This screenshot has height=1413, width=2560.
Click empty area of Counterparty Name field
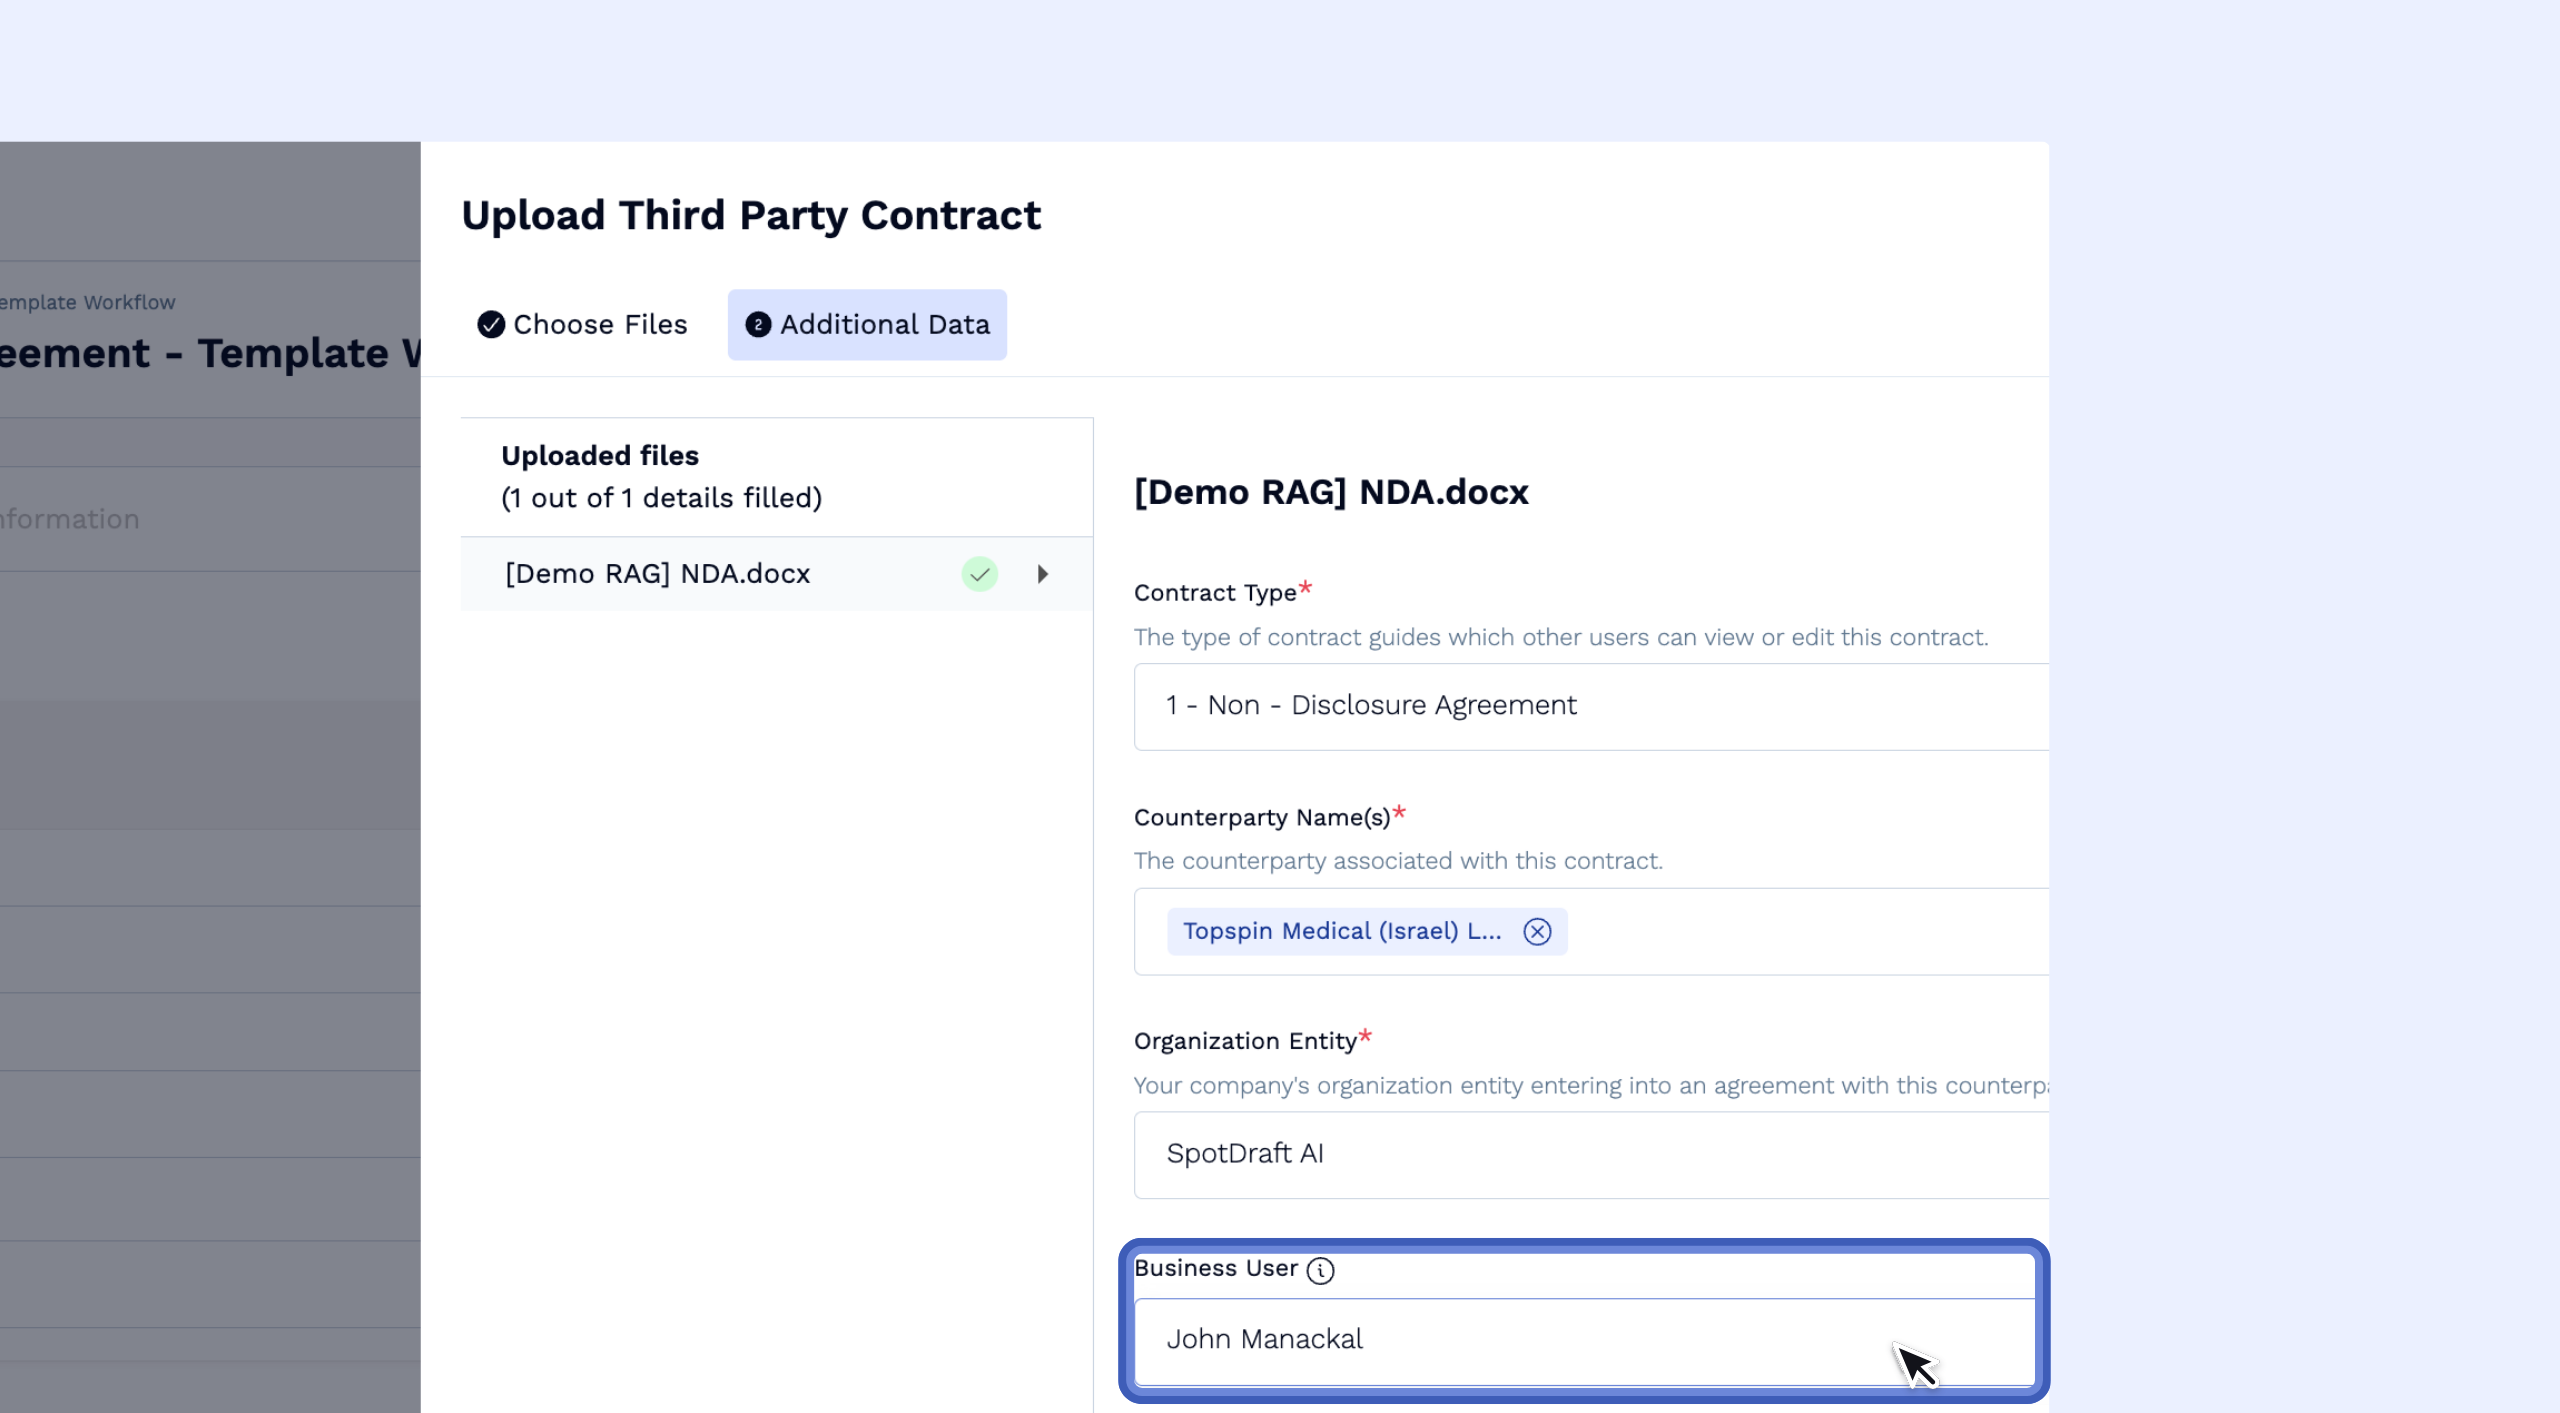click(x=1800, y=932)
